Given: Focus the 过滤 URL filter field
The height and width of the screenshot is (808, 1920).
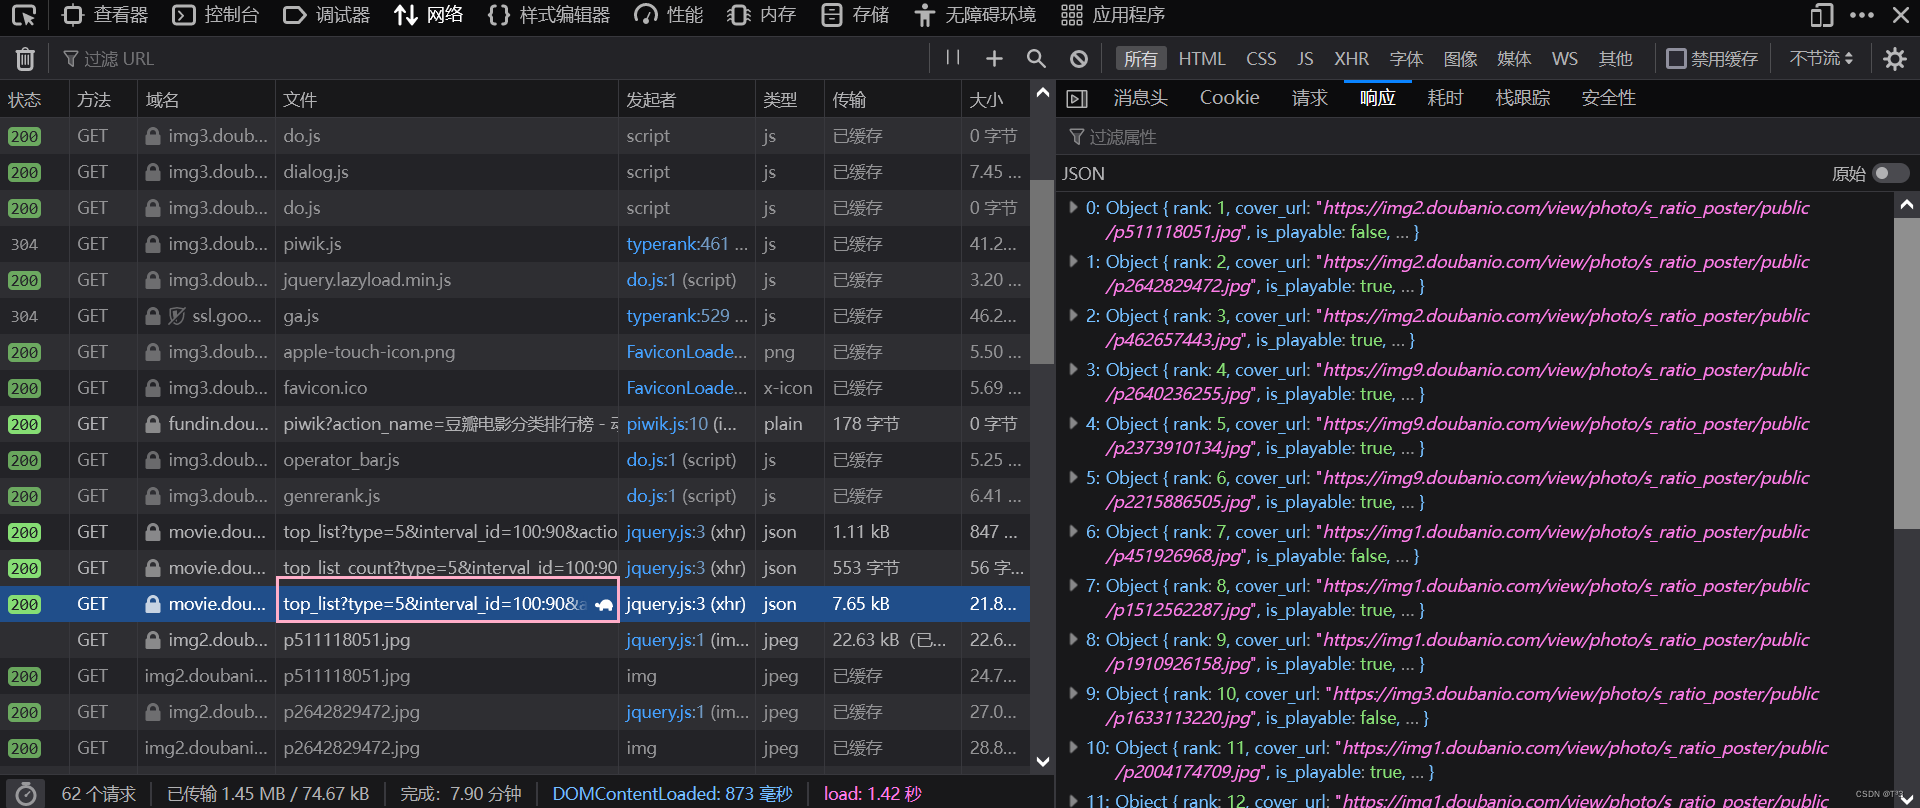Looking at the screenshot, I should pyautogui.click(x=490, y=59).
